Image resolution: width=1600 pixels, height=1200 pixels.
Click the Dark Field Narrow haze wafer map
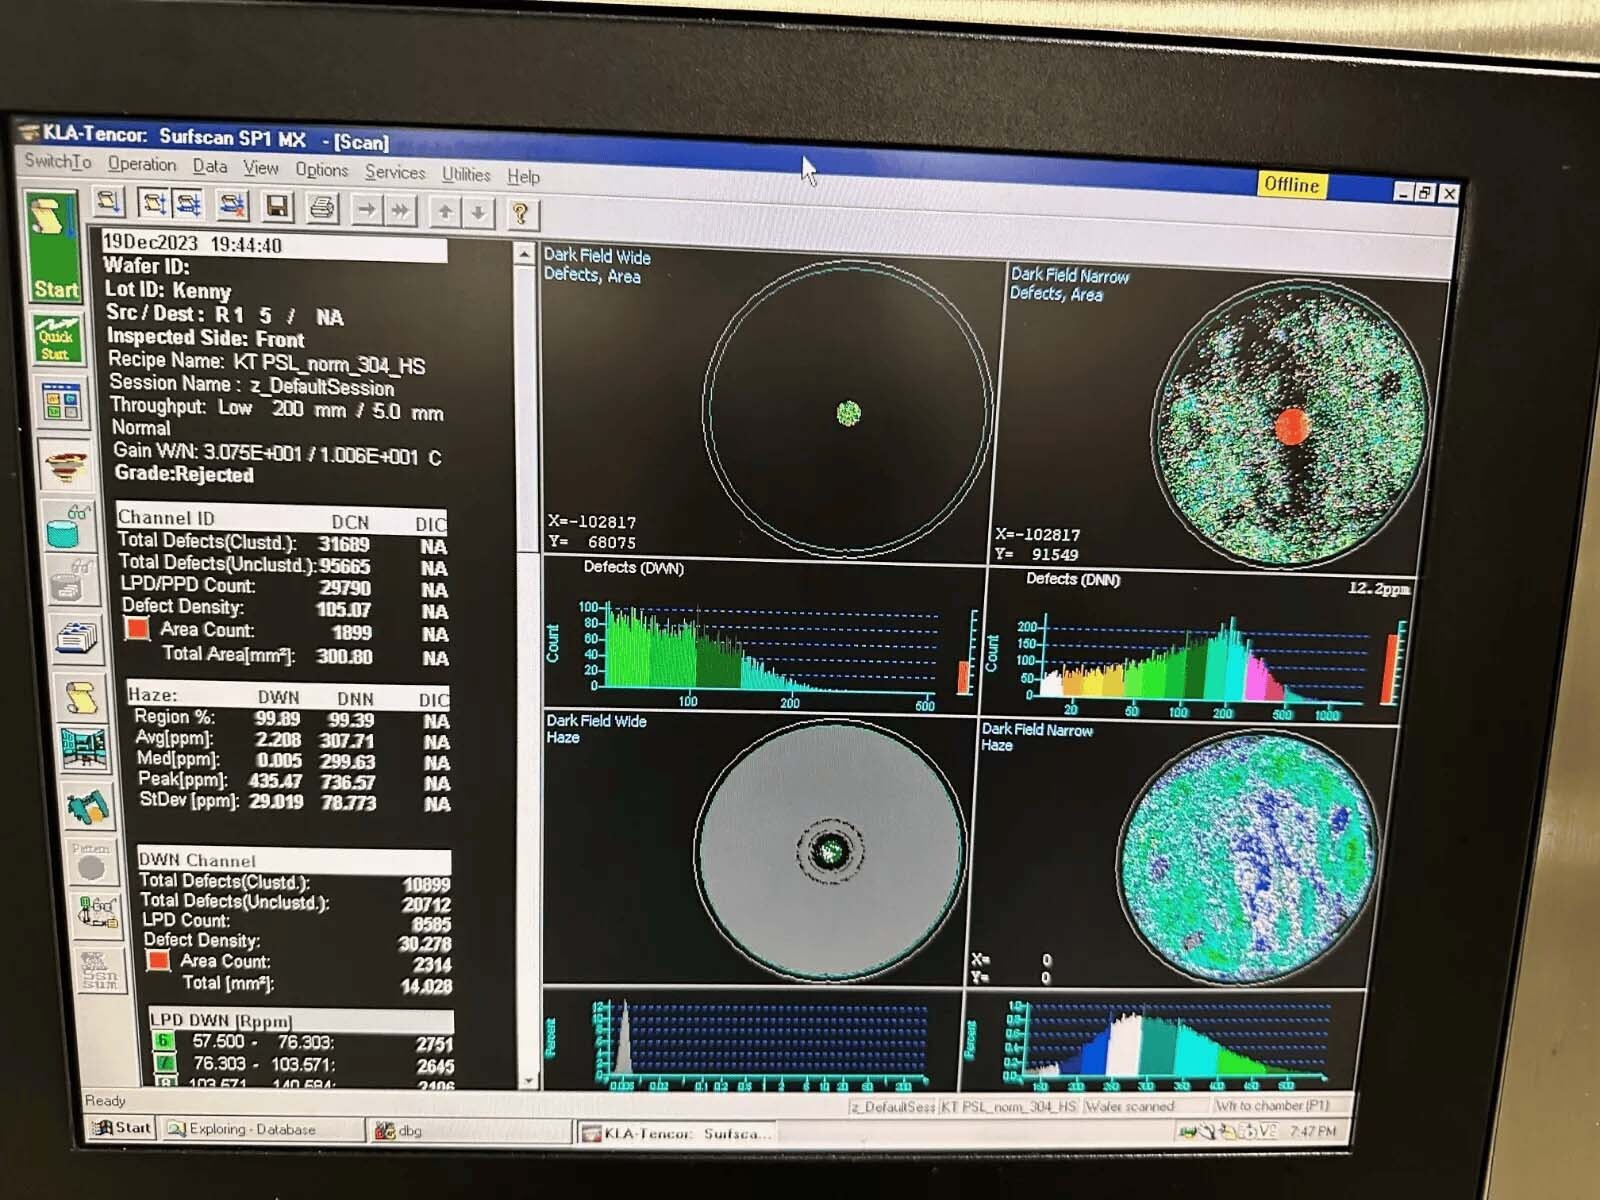click(x=1247, y=857)
